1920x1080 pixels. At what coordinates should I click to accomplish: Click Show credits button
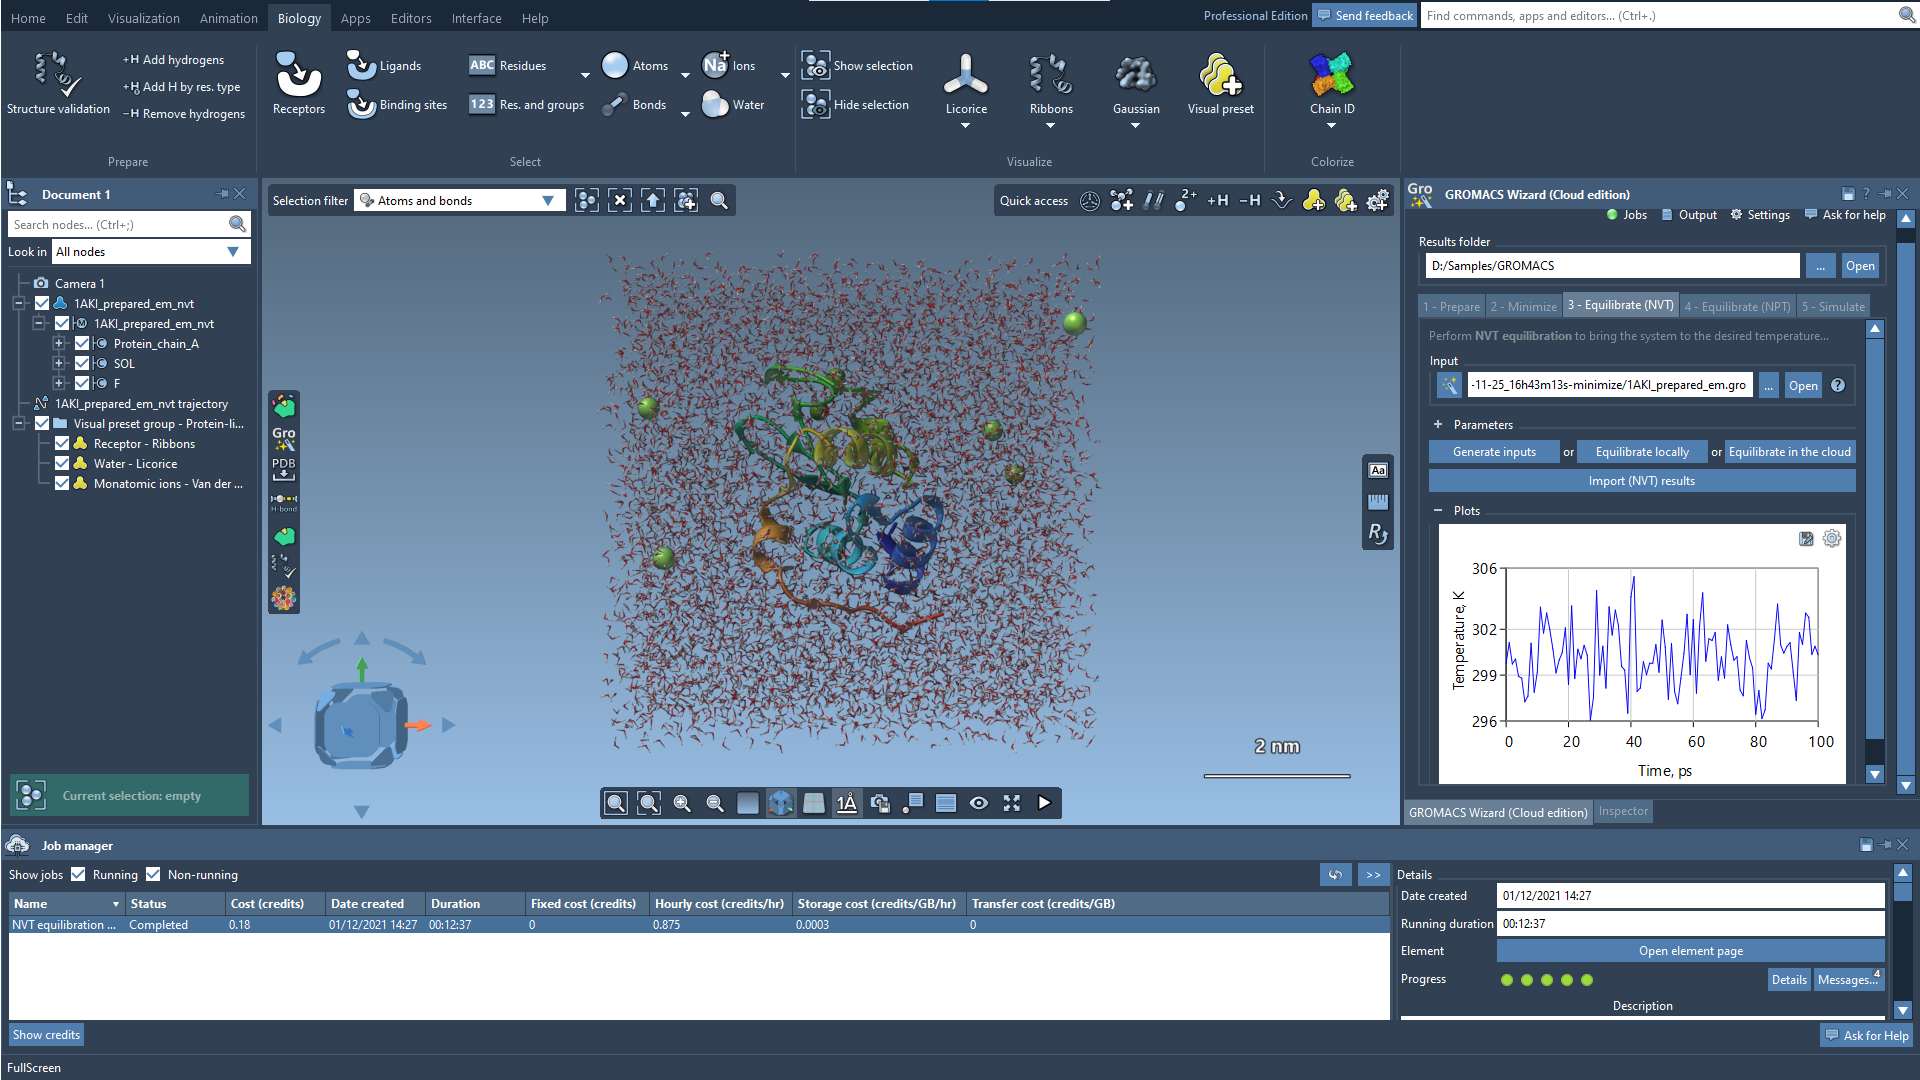(x=46, y=1035)
